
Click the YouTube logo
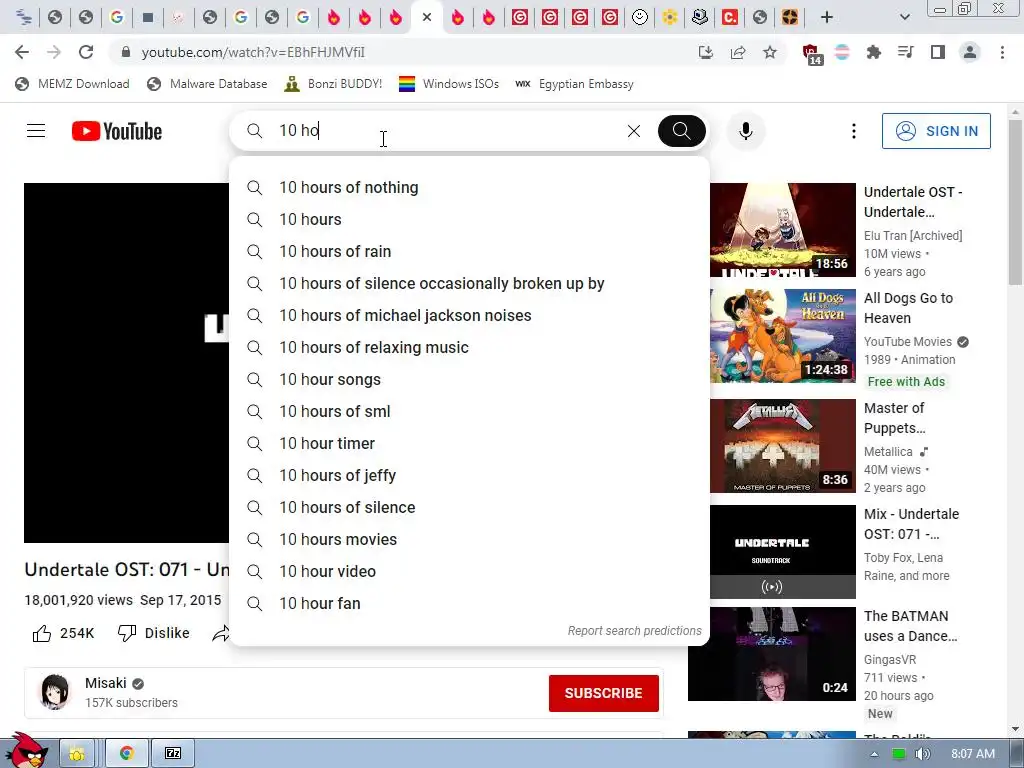point(117,131)
